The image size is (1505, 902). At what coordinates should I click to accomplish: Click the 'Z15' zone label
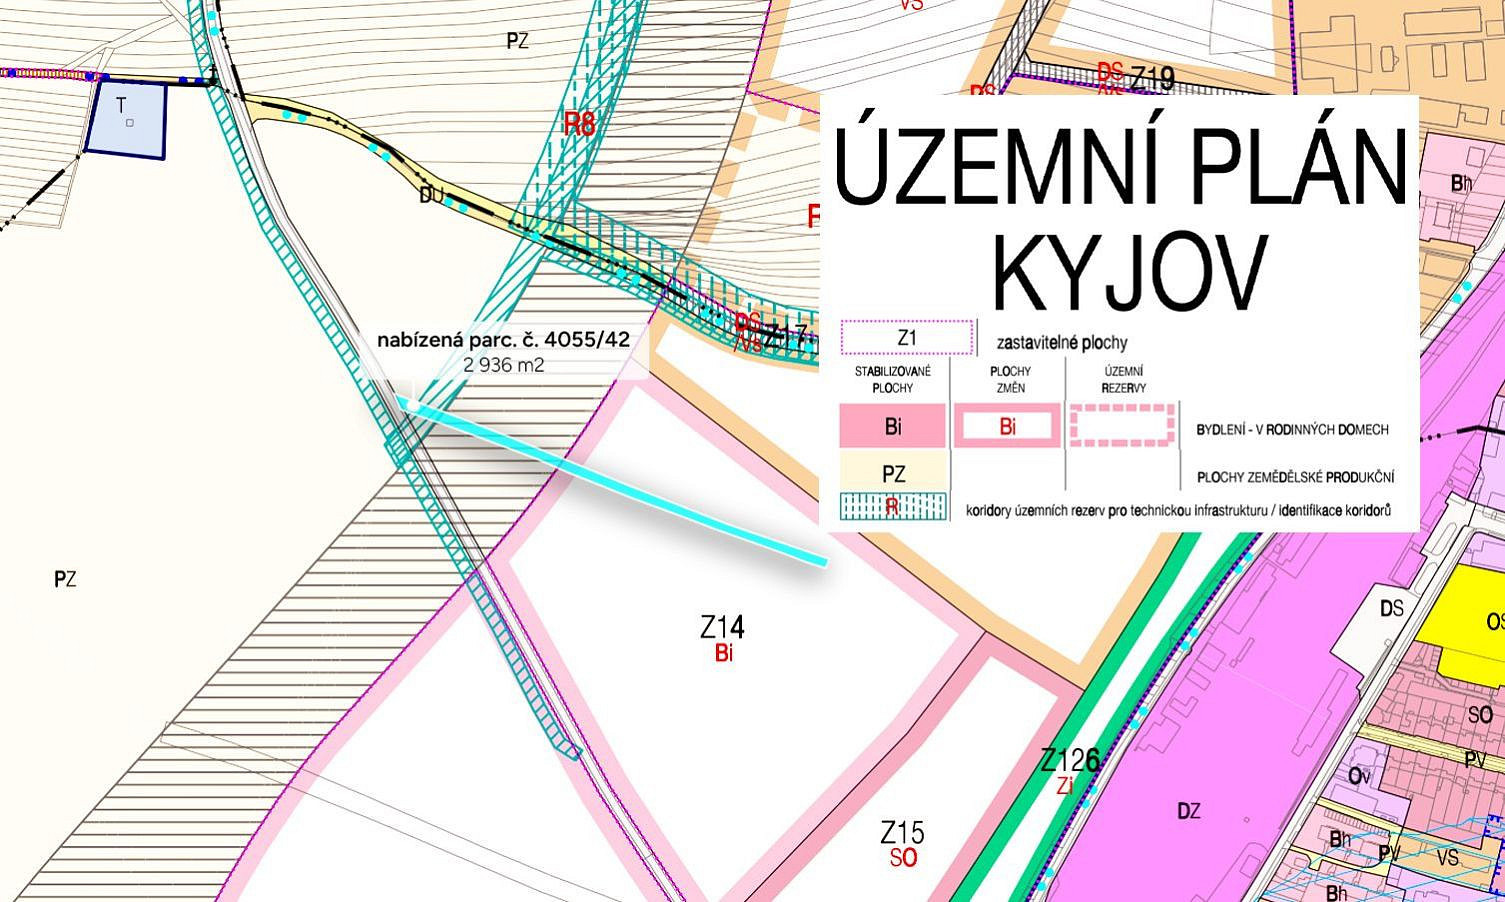[x=902, y=832]
